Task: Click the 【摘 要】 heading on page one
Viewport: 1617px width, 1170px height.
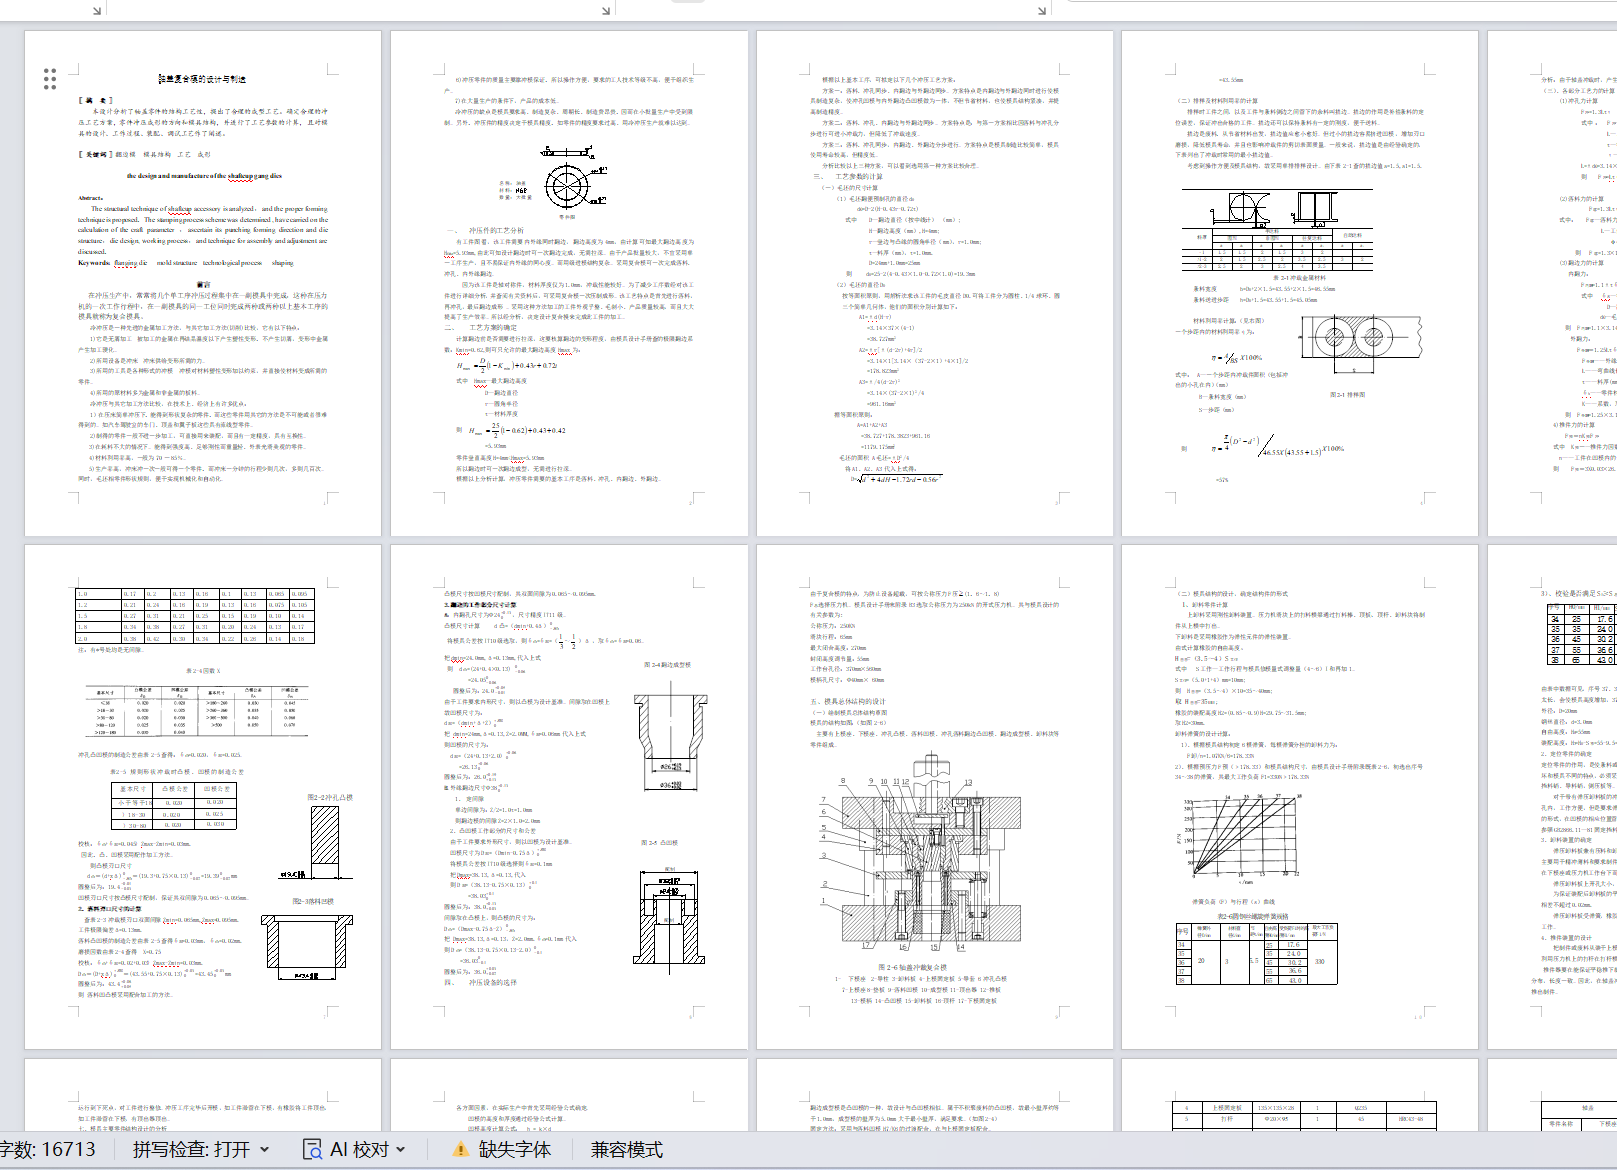Action: point(95,100)
